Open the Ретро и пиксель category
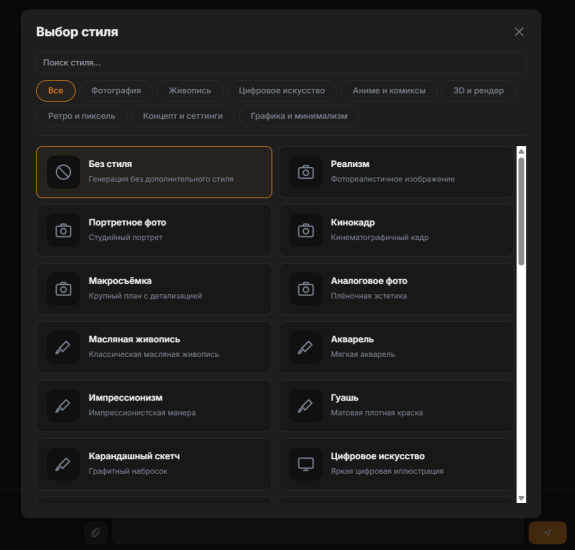 (x=82, y=116)
